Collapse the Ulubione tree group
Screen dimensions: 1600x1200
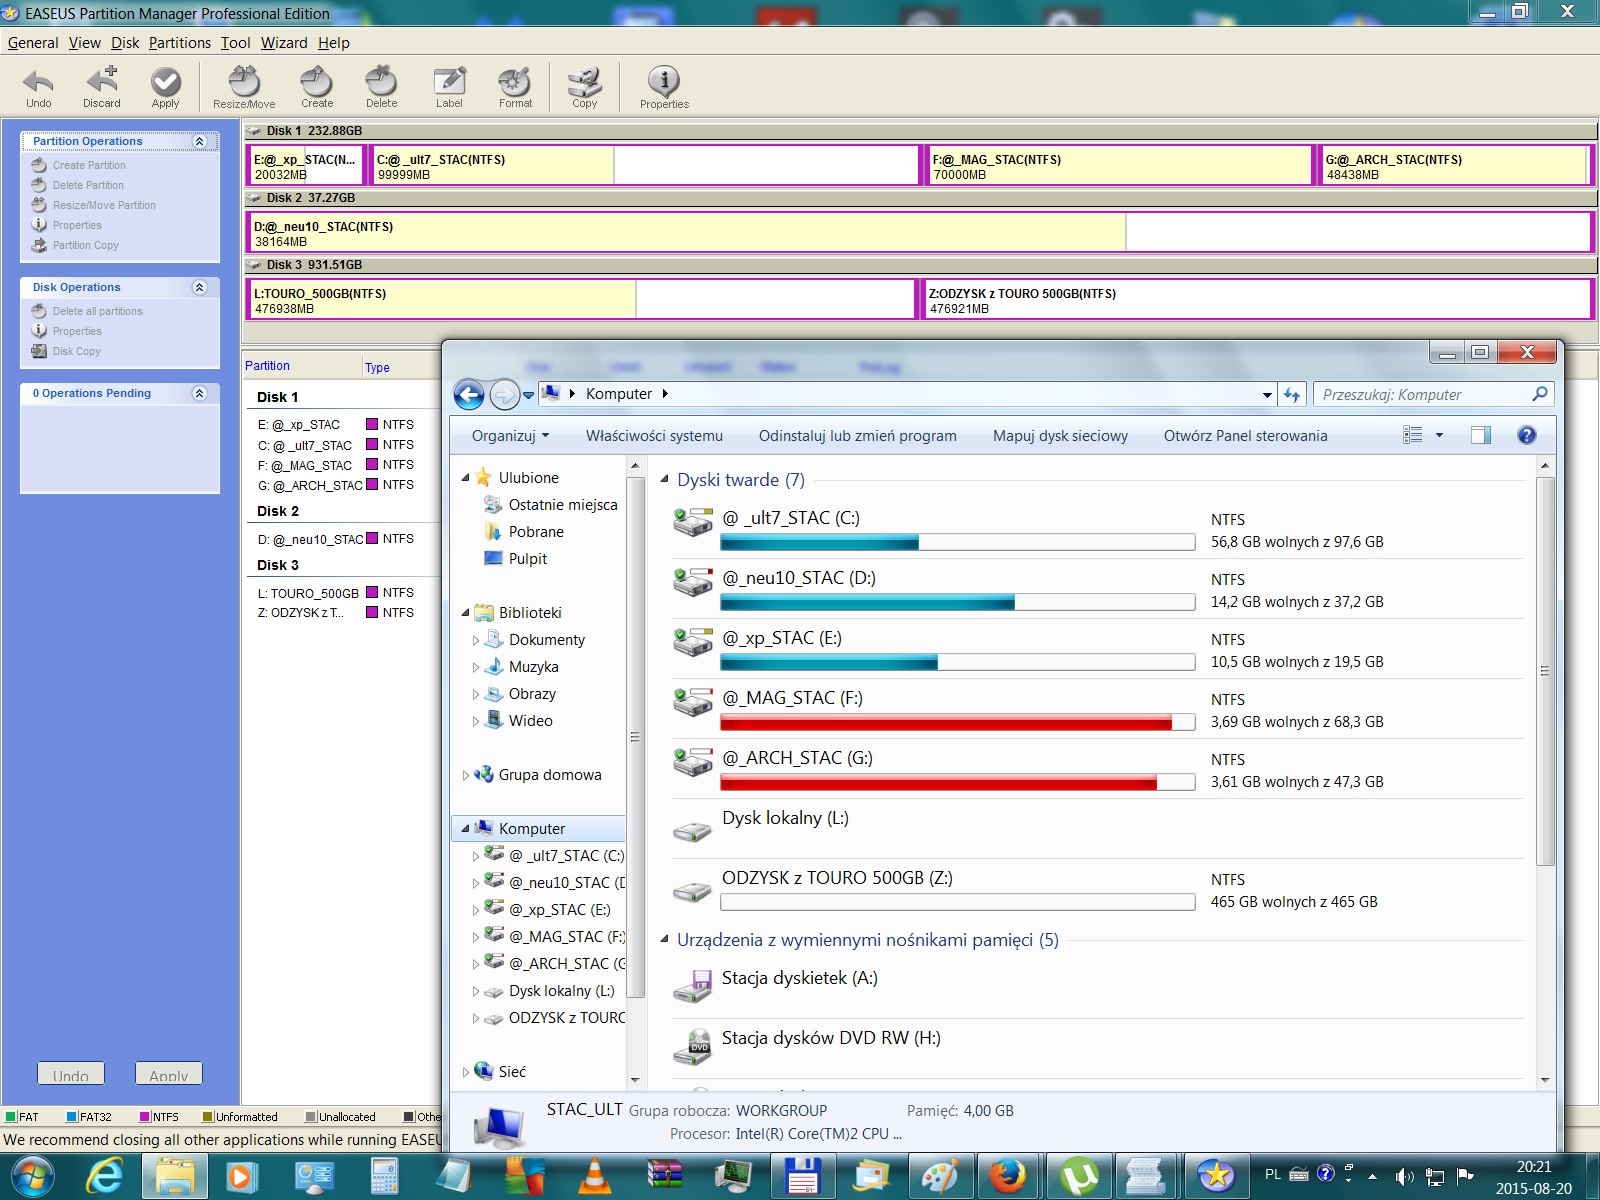[x=465, y=478]
